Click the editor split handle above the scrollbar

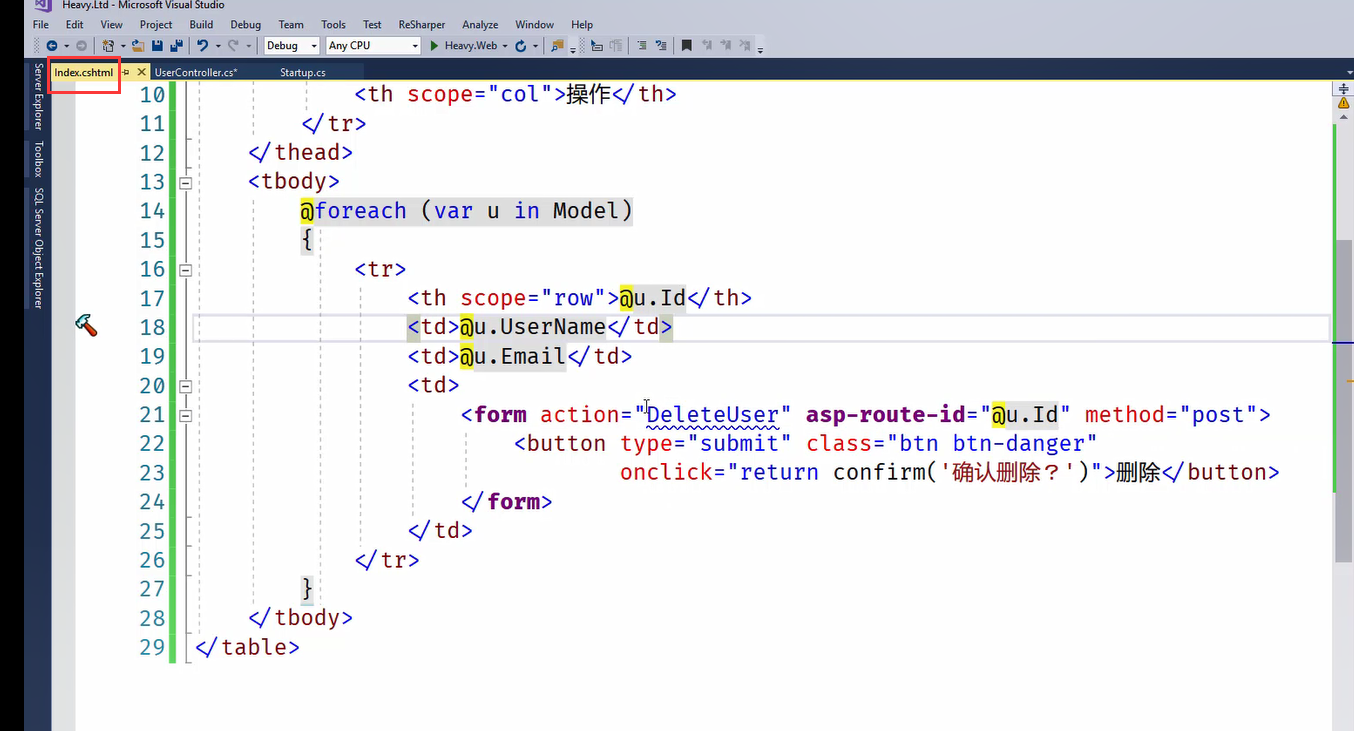point(1344,89)
